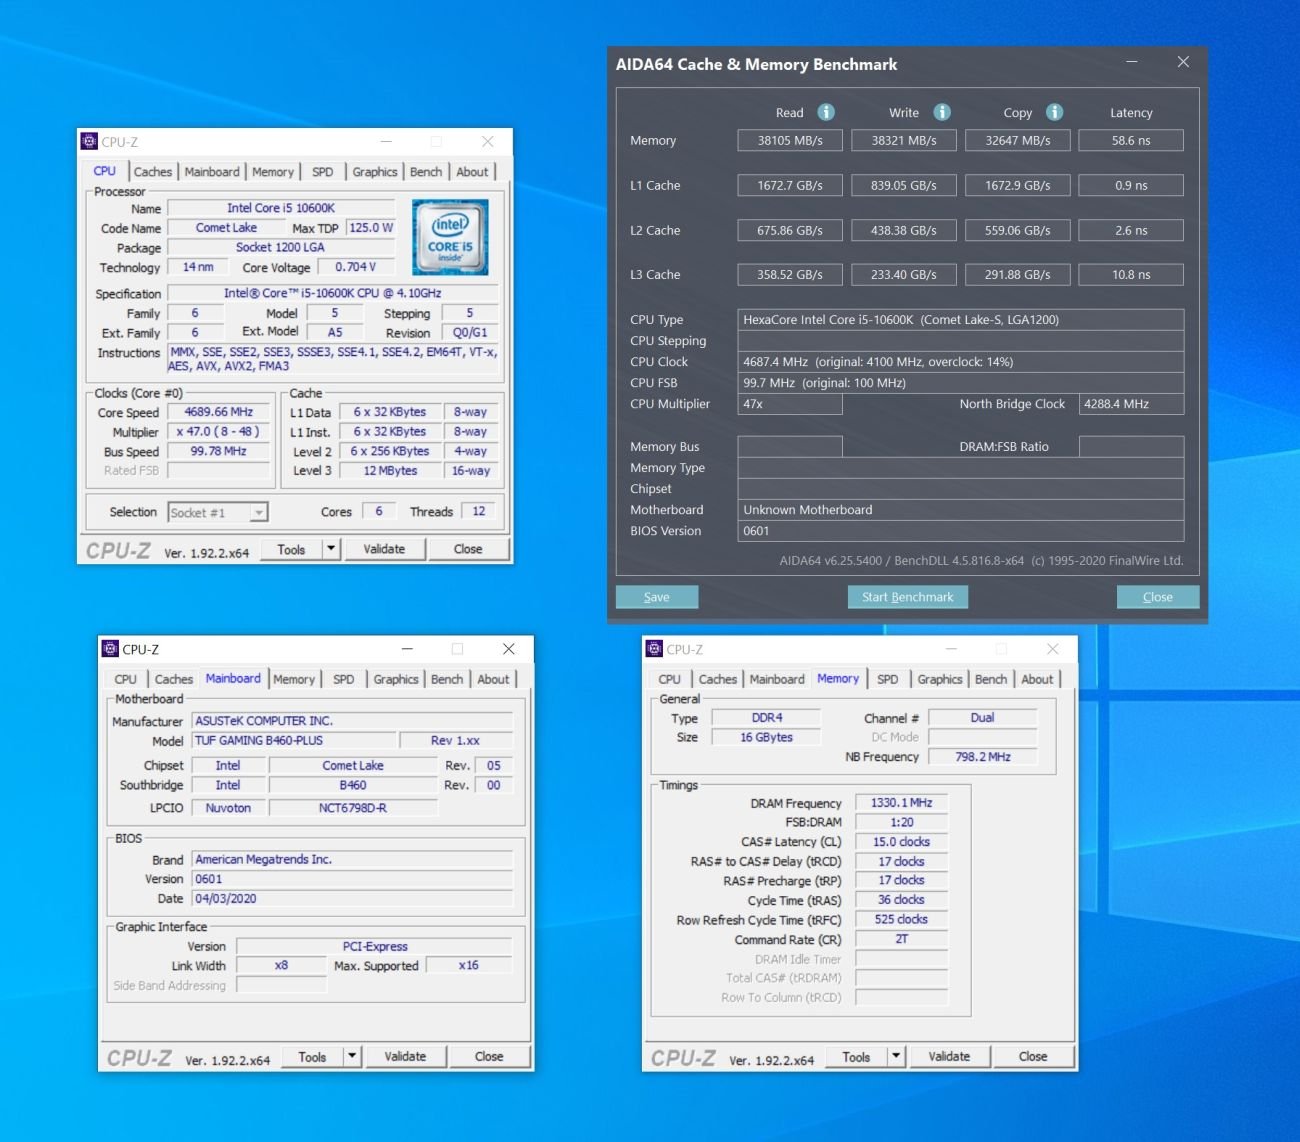Screen dimensions: 1300x1142
Task: Click the Memory Copy 32647 MB/s value
Action: pos(1018,141)
